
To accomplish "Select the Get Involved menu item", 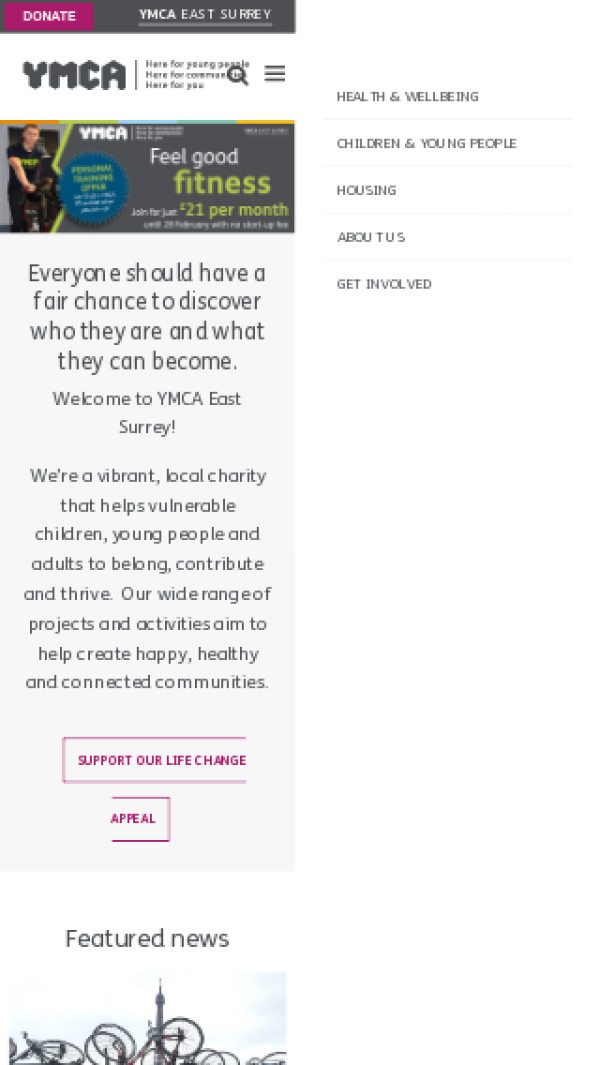I will click(384, 285).
